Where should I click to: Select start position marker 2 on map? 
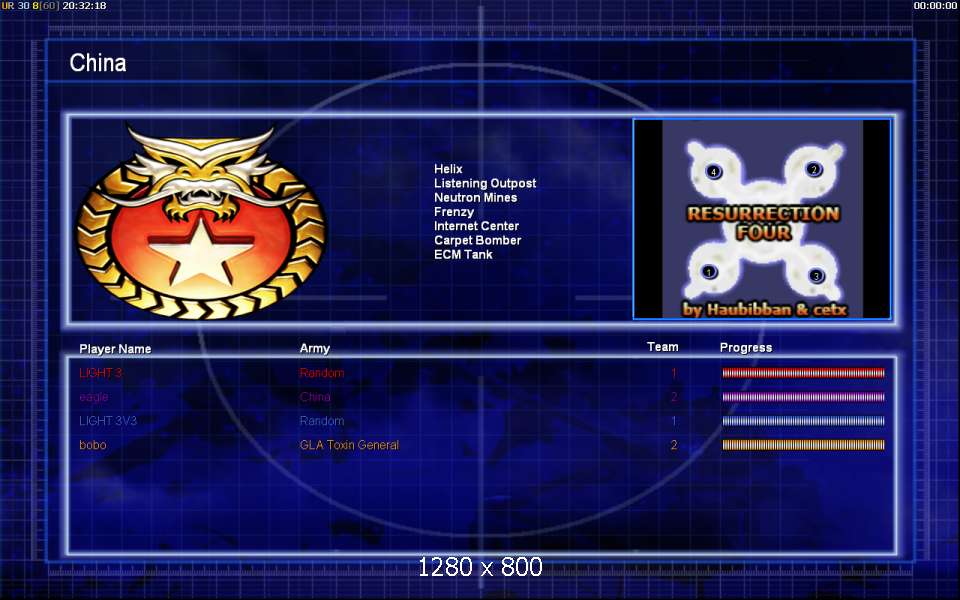point(813,170)
